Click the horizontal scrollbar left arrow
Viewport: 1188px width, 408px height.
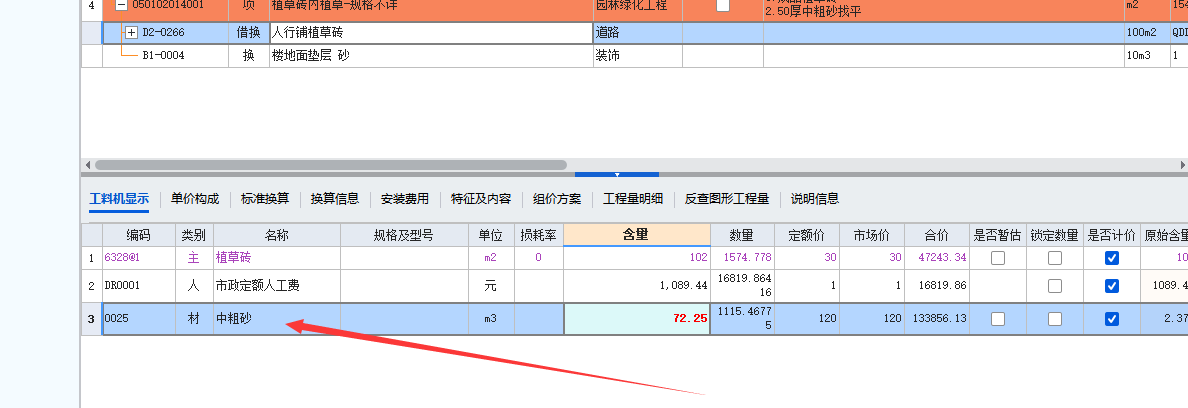[x=88, y=165]
